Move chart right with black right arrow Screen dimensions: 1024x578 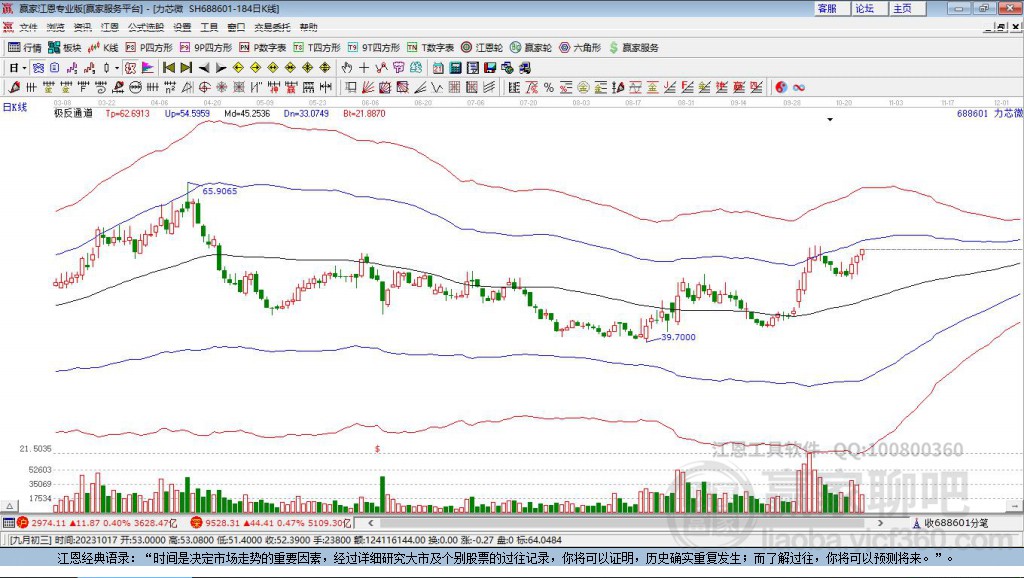221,68
